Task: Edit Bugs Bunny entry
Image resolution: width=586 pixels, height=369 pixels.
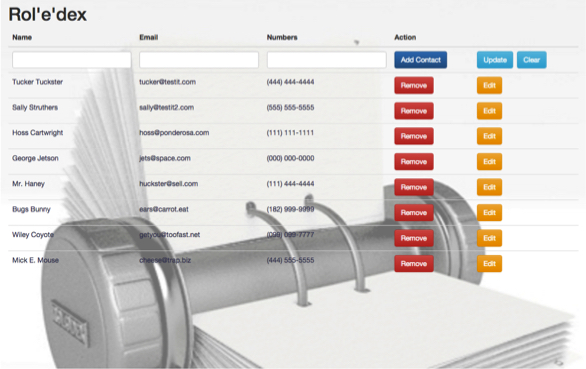Action: [489, 212]
